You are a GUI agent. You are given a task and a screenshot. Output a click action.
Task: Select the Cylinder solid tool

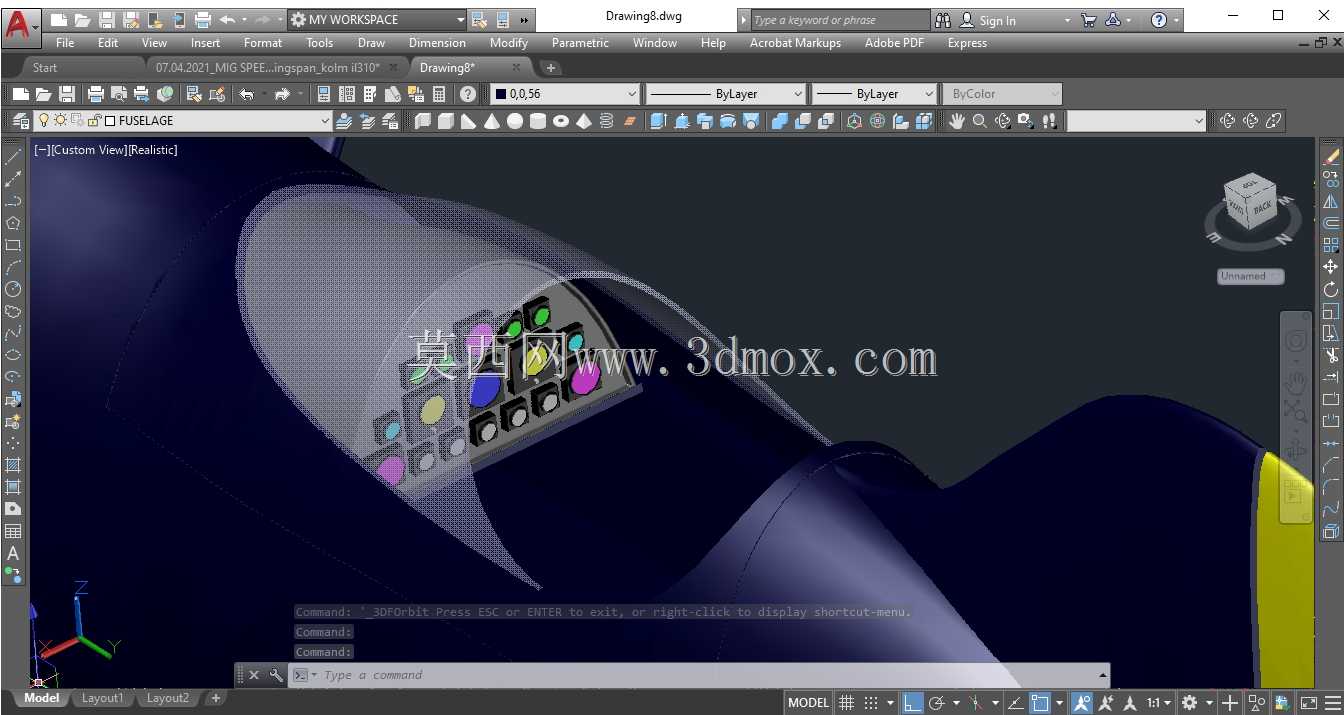[x=538, y=121]
